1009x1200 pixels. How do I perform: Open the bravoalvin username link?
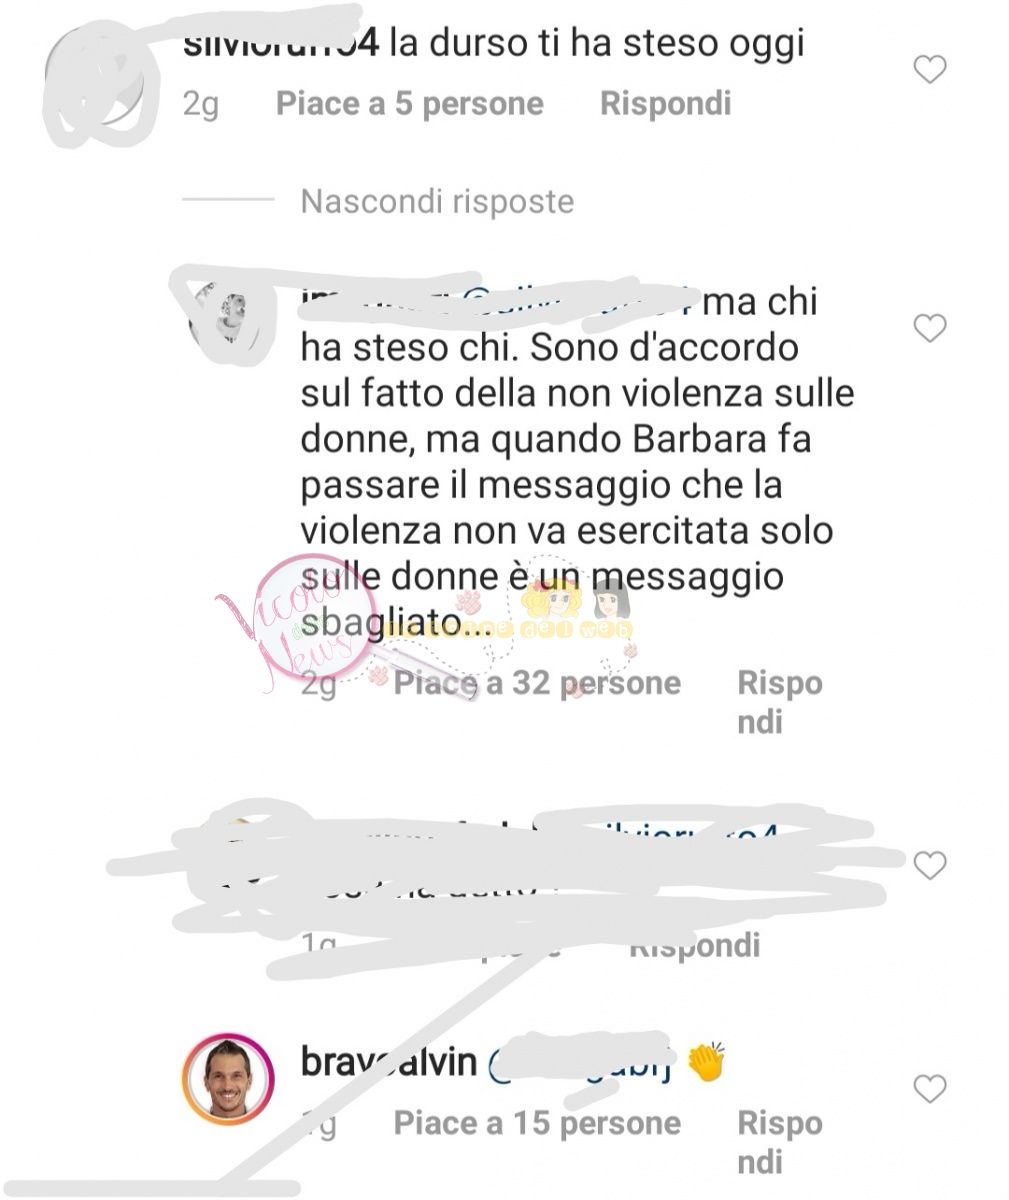[x=389, y=1062]
